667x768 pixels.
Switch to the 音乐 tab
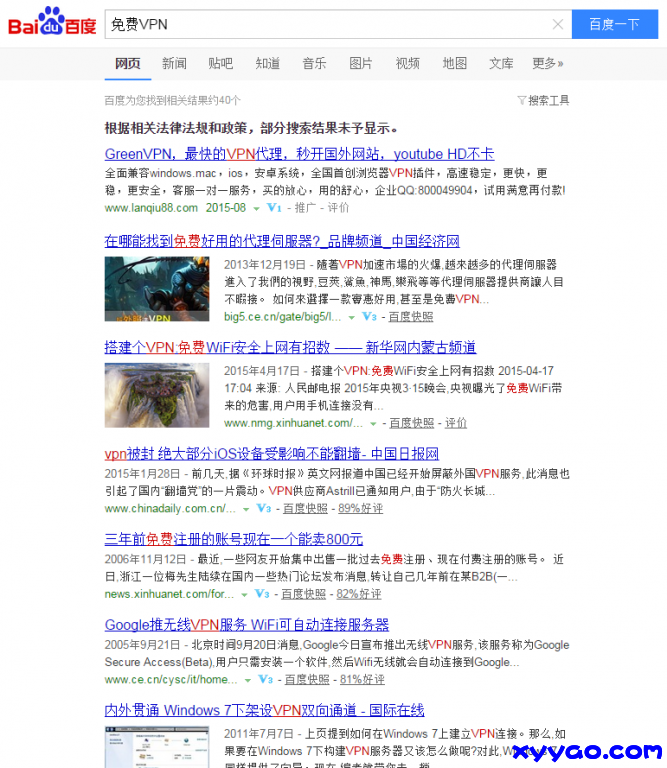[x=314, y=63]
